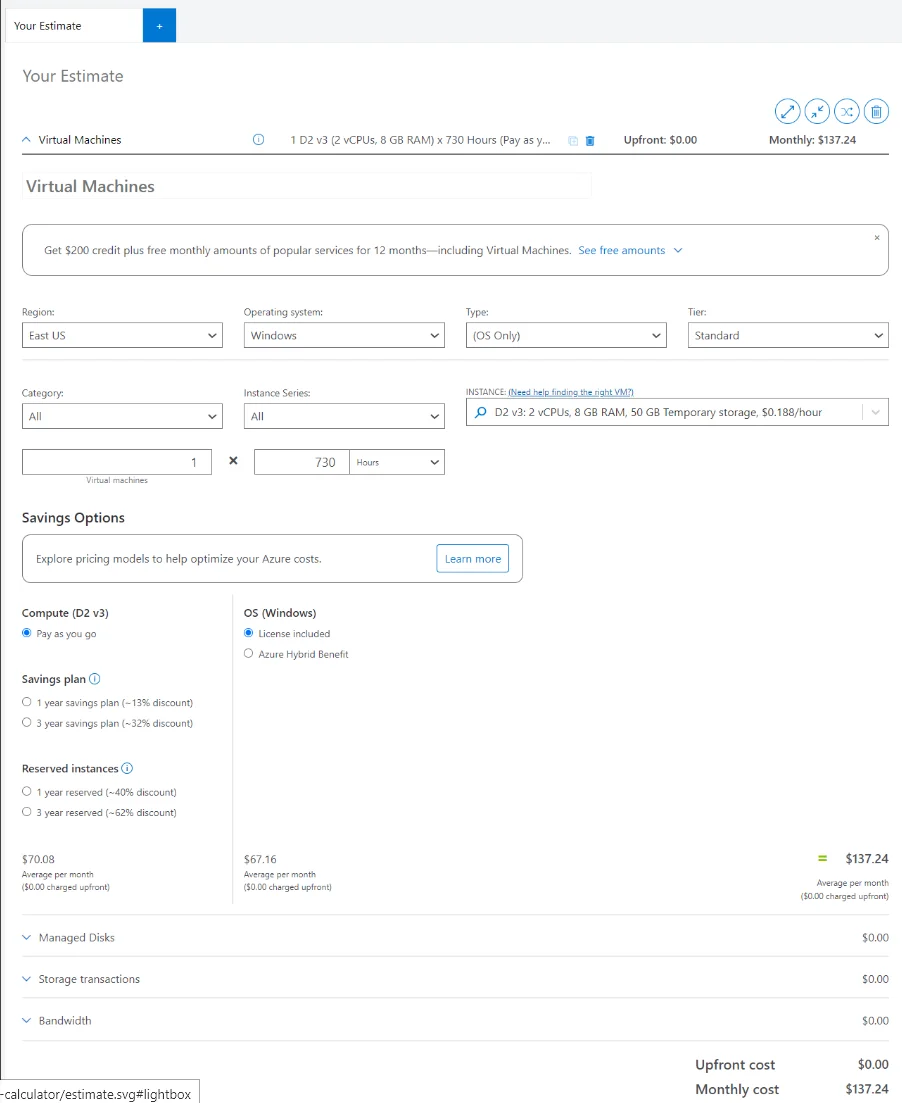Image resolution: width=902 pixels, height=1103 pixels.
Task: Select 3 year savings plan option
Action: 27,722
